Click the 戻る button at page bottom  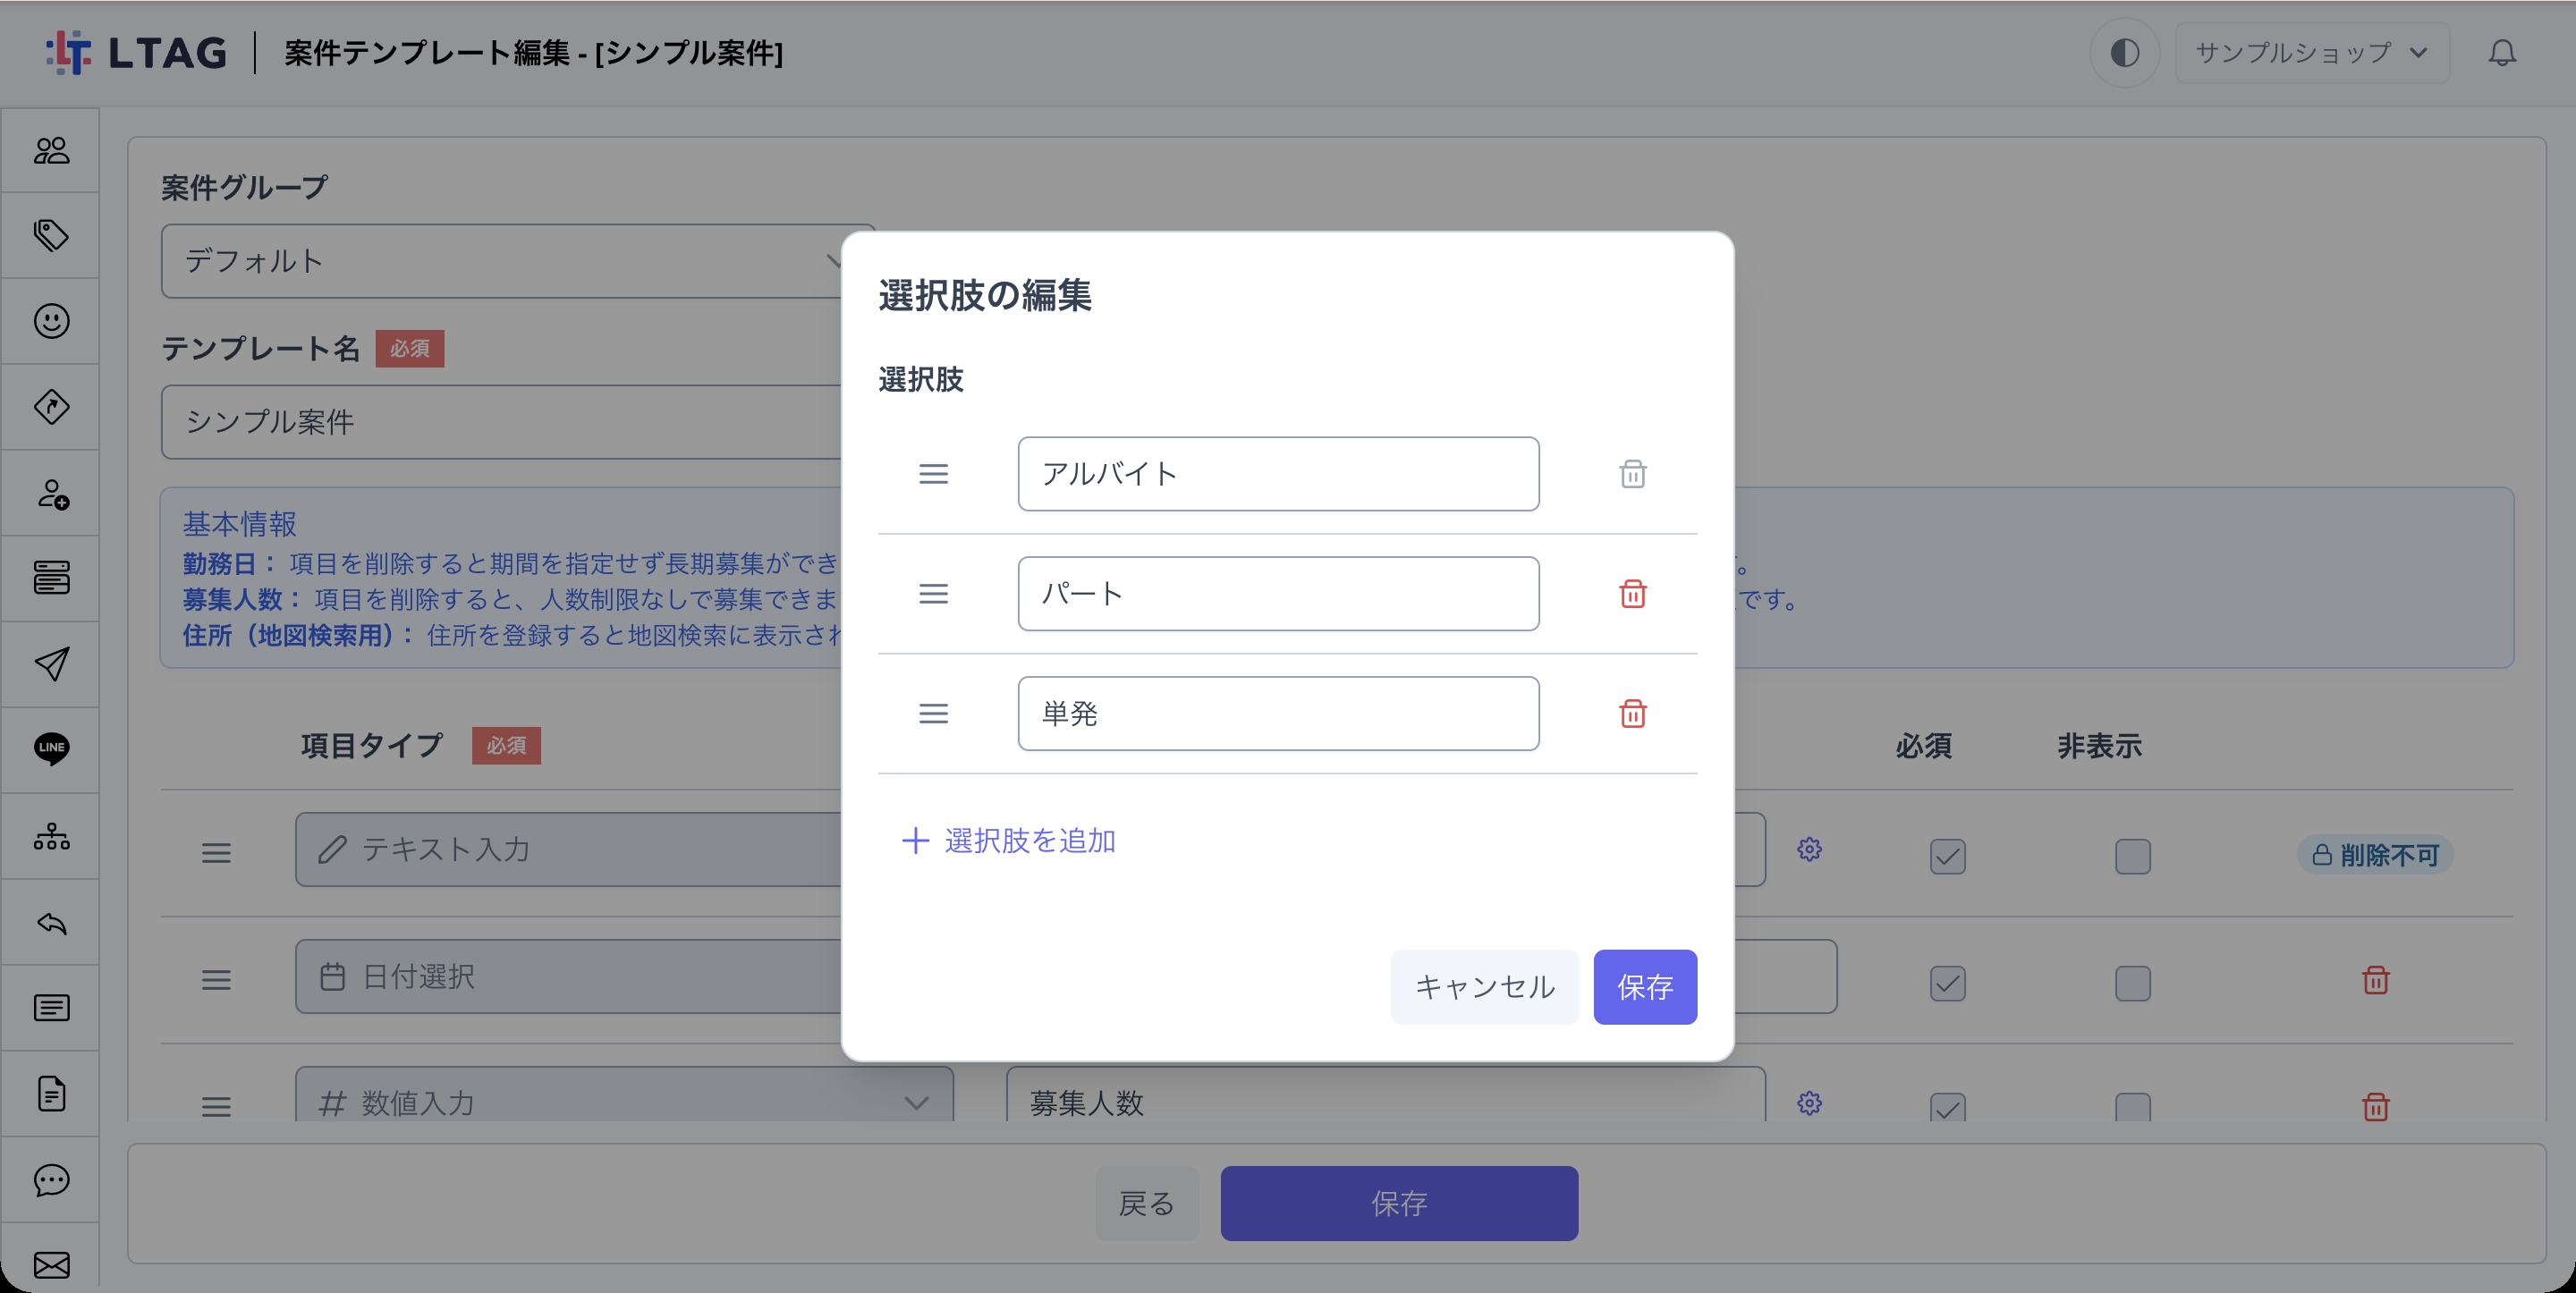pyautogui.click(x=1146, y=1203)
